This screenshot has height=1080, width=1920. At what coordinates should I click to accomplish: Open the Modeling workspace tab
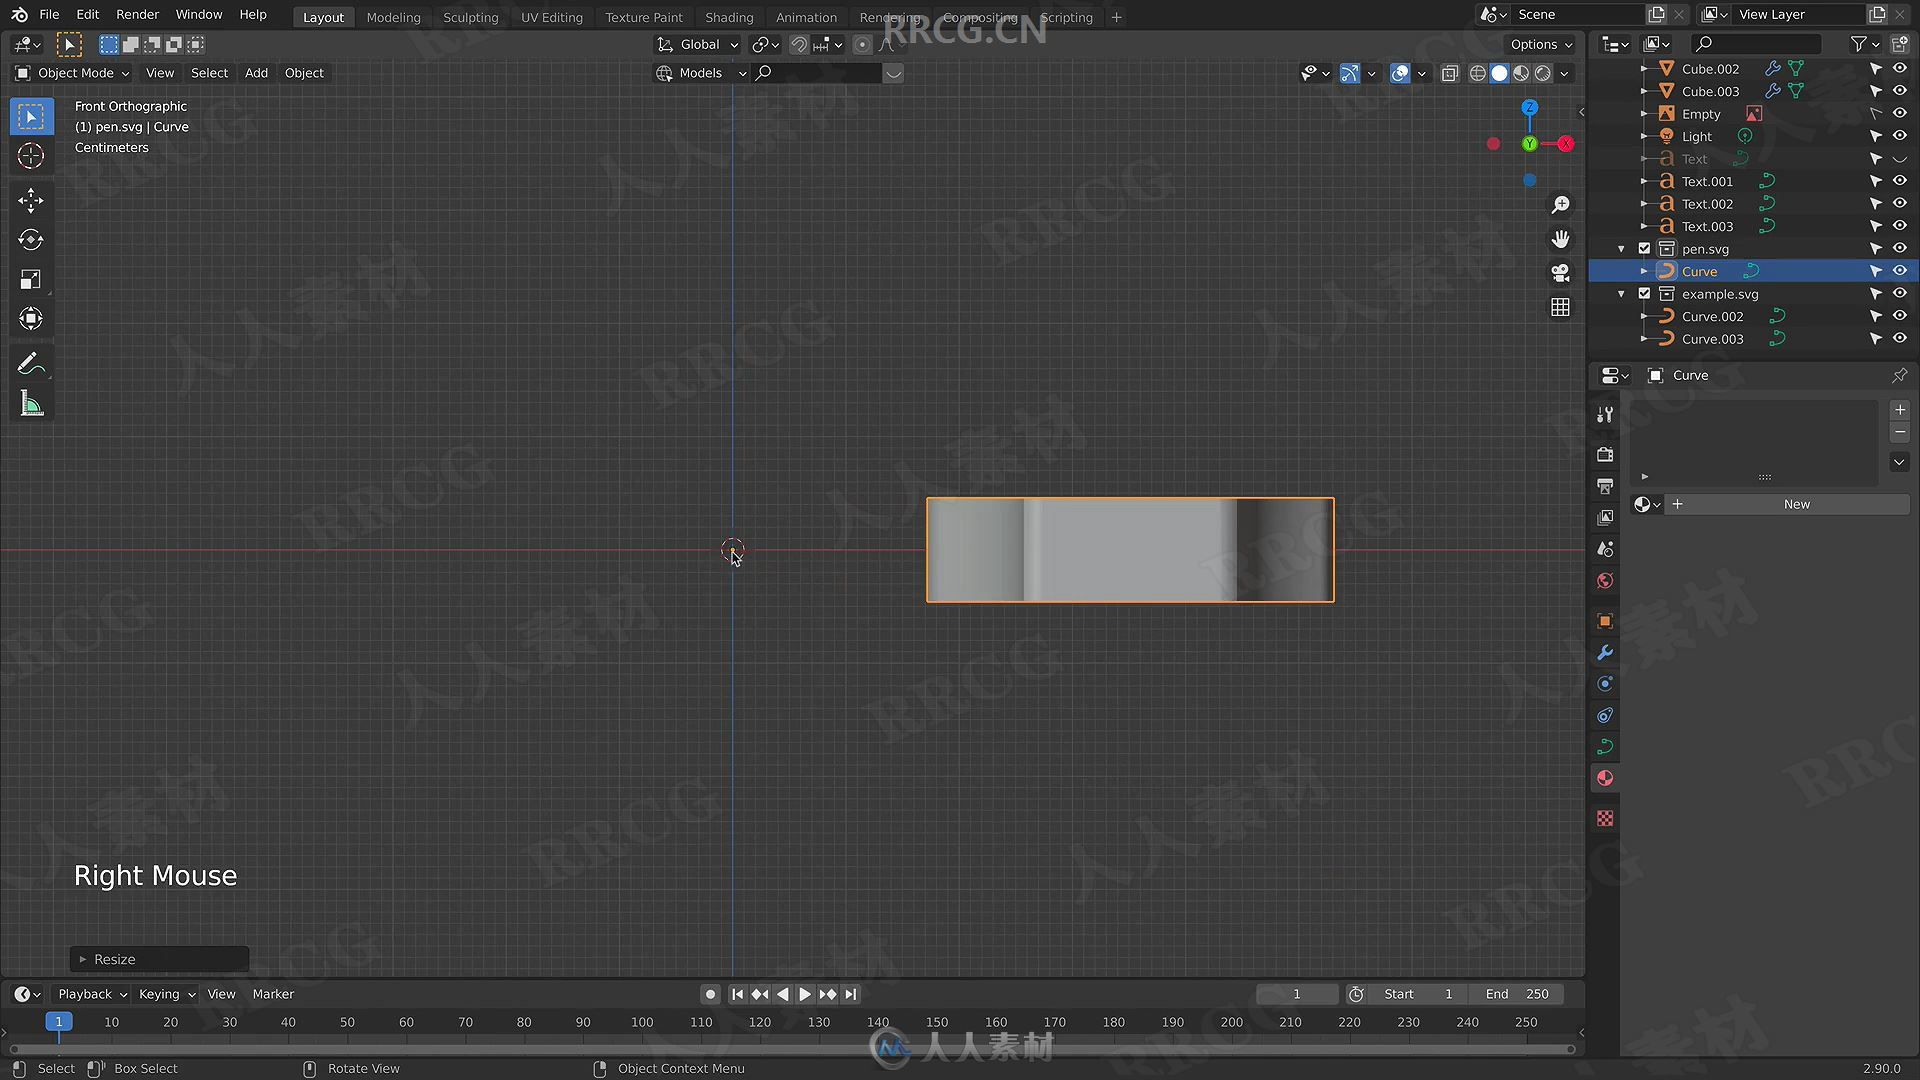[x=393, y=17]
